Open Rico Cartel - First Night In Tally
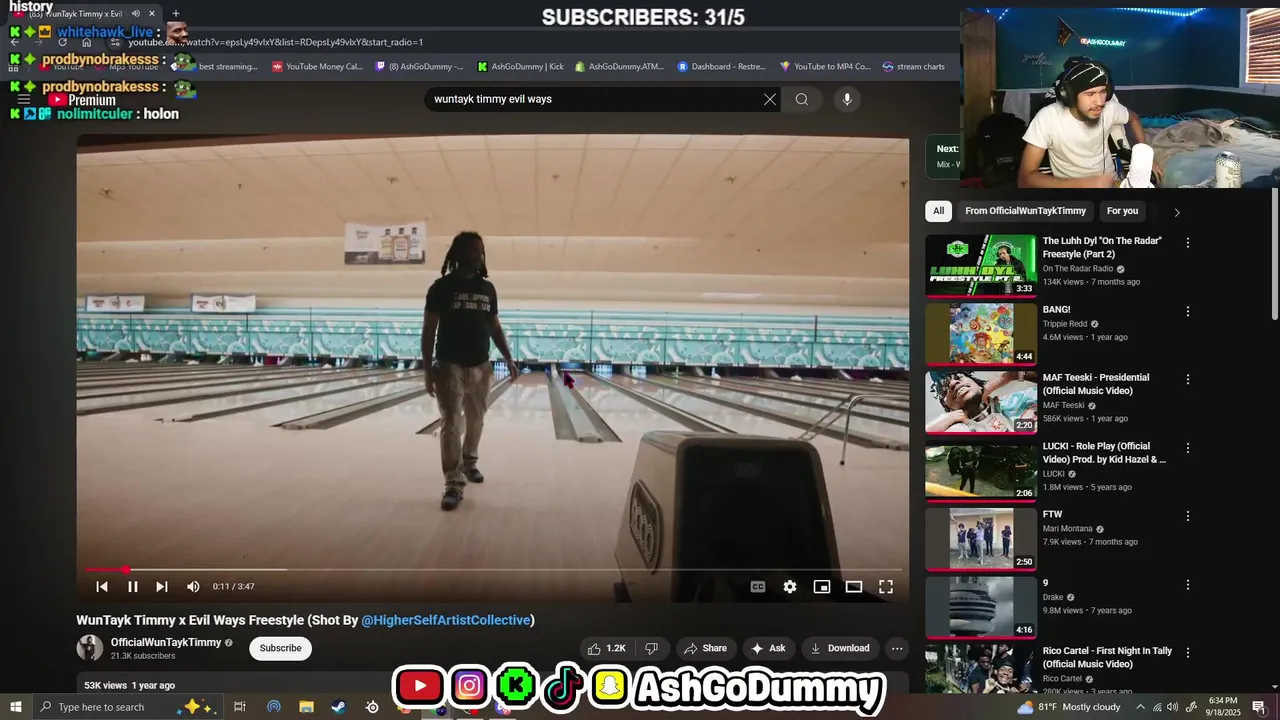 [1107, 657]
